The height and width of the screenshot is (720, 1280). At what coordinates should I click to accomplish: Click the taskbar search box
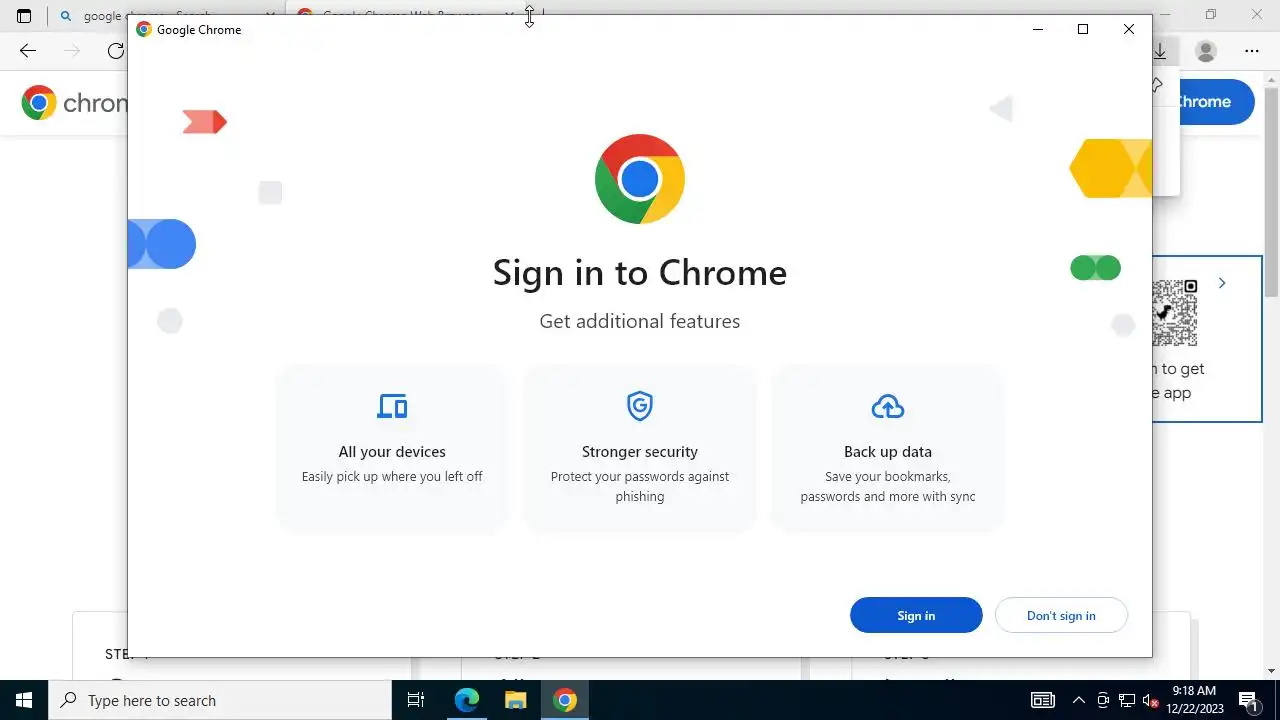[x=220, y=700]
